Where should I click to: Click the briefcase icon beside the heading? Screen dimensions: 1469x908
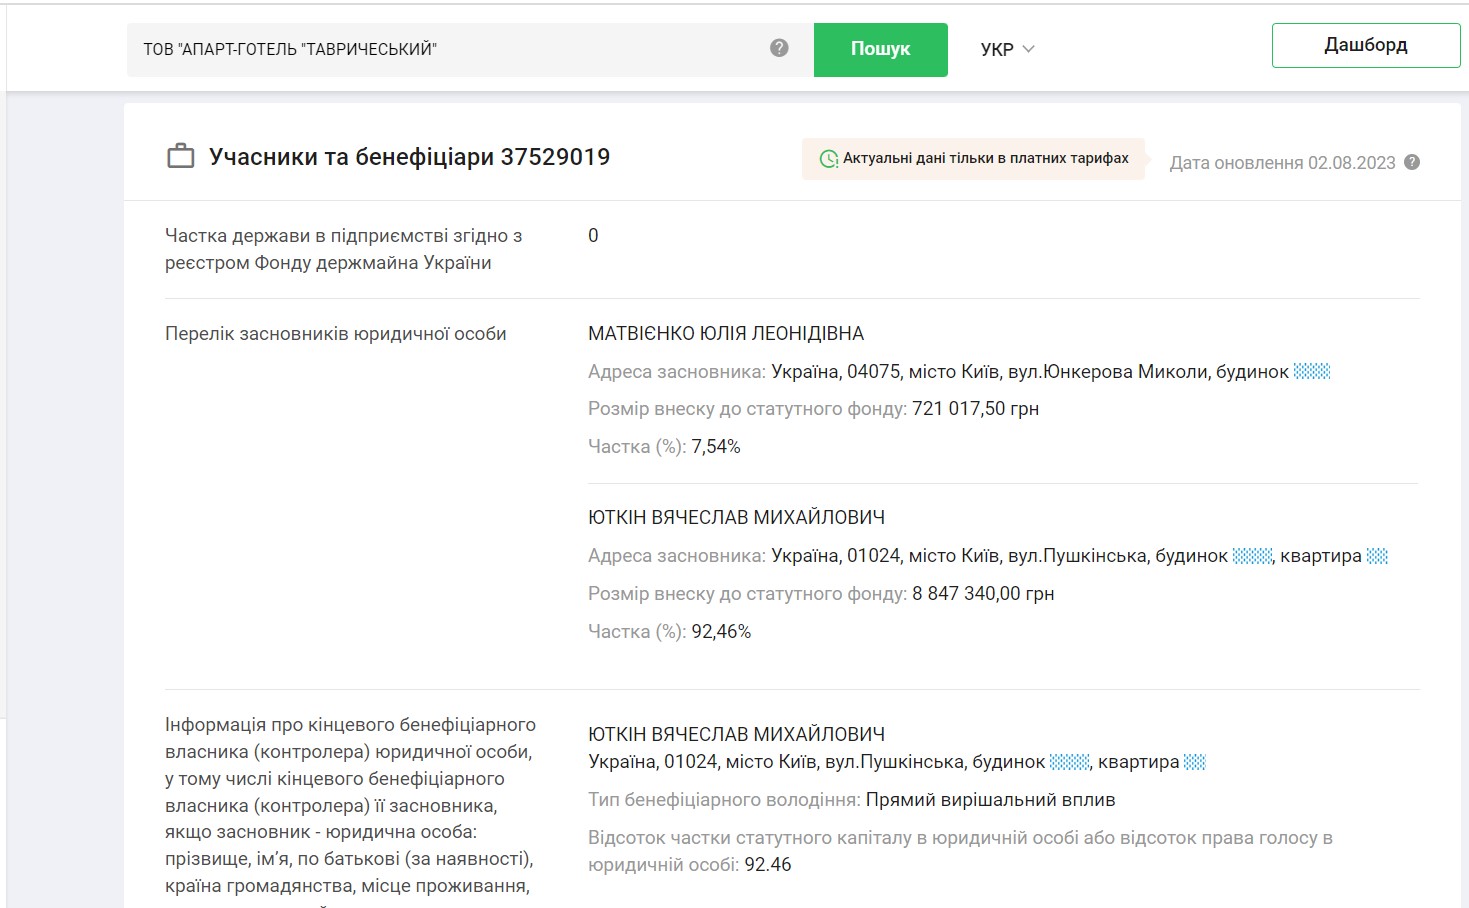pos(180,157)
